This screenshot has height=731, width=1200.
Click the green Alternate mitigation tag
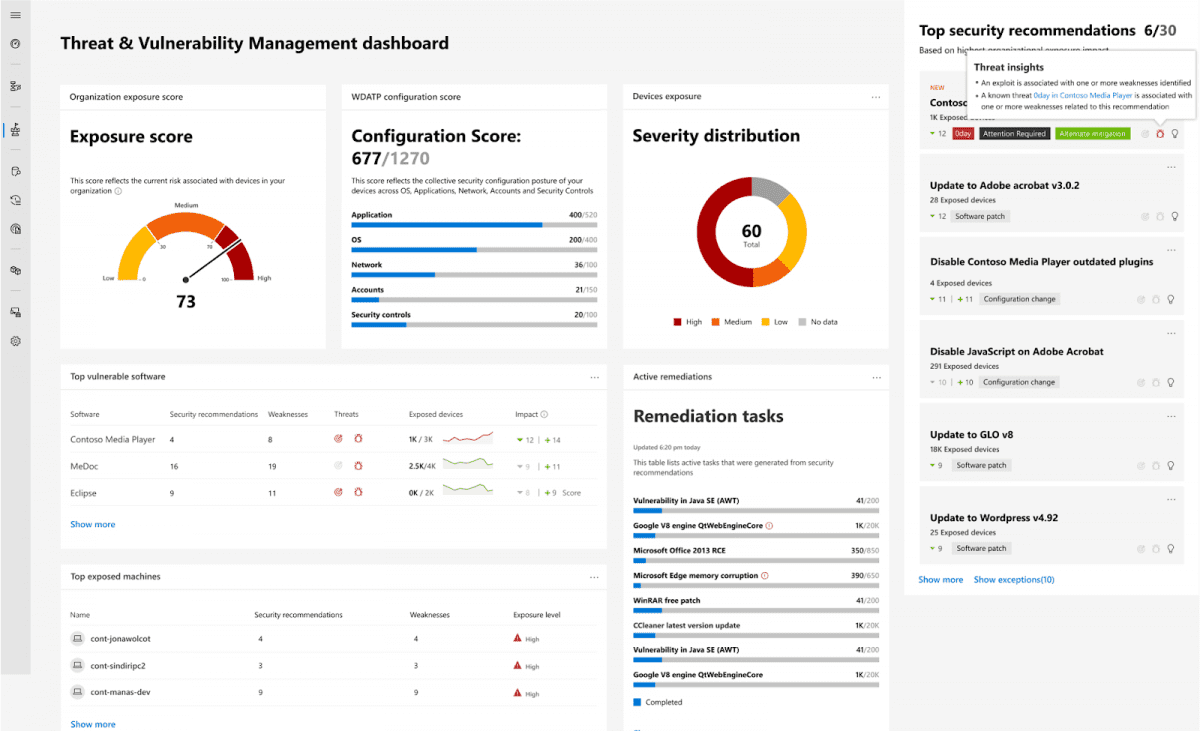1092,133
